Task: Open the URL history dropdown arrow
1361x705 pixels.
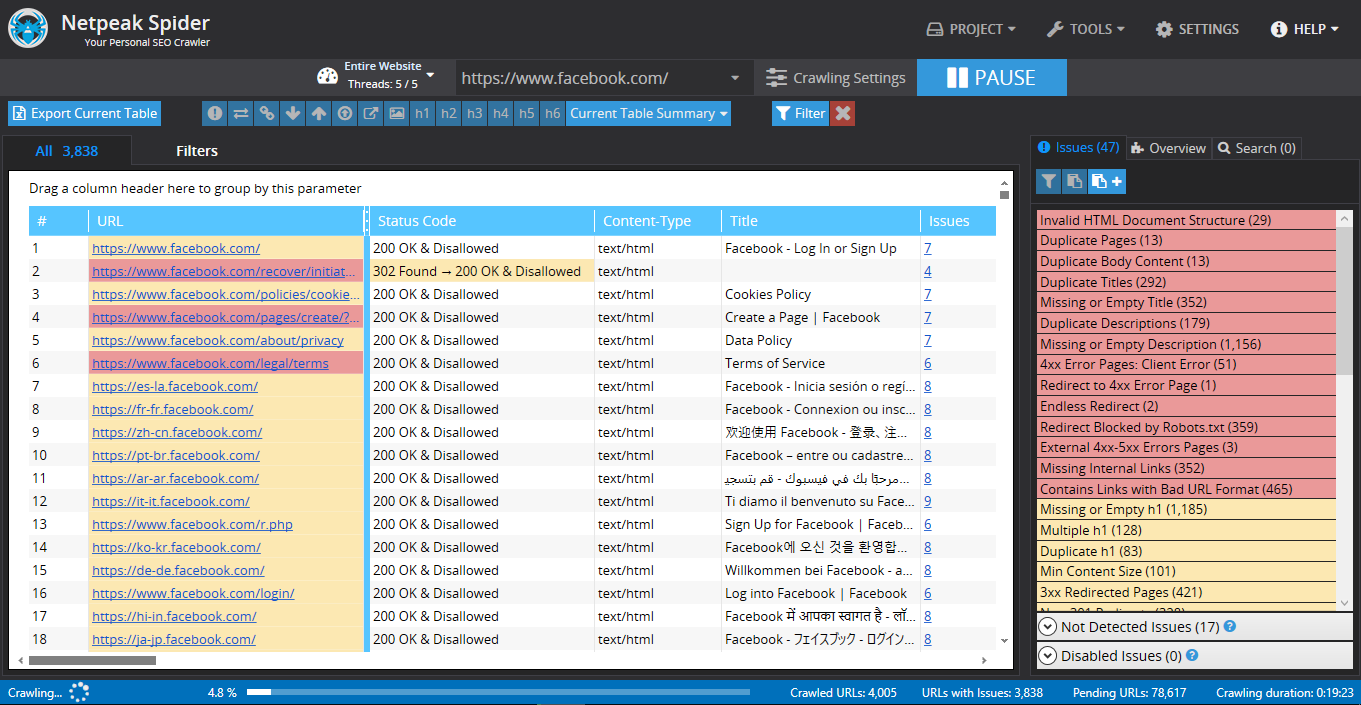Action: (735, 78)
